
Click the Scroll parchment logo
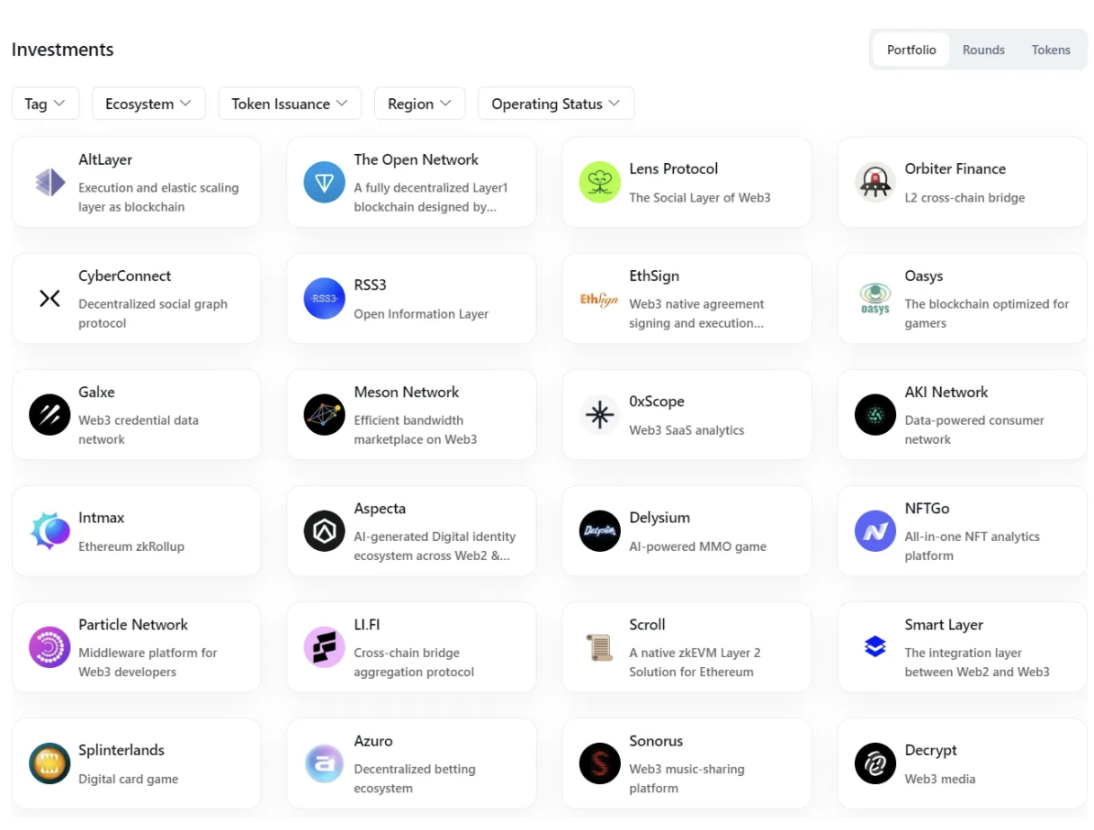pos(599,647)
